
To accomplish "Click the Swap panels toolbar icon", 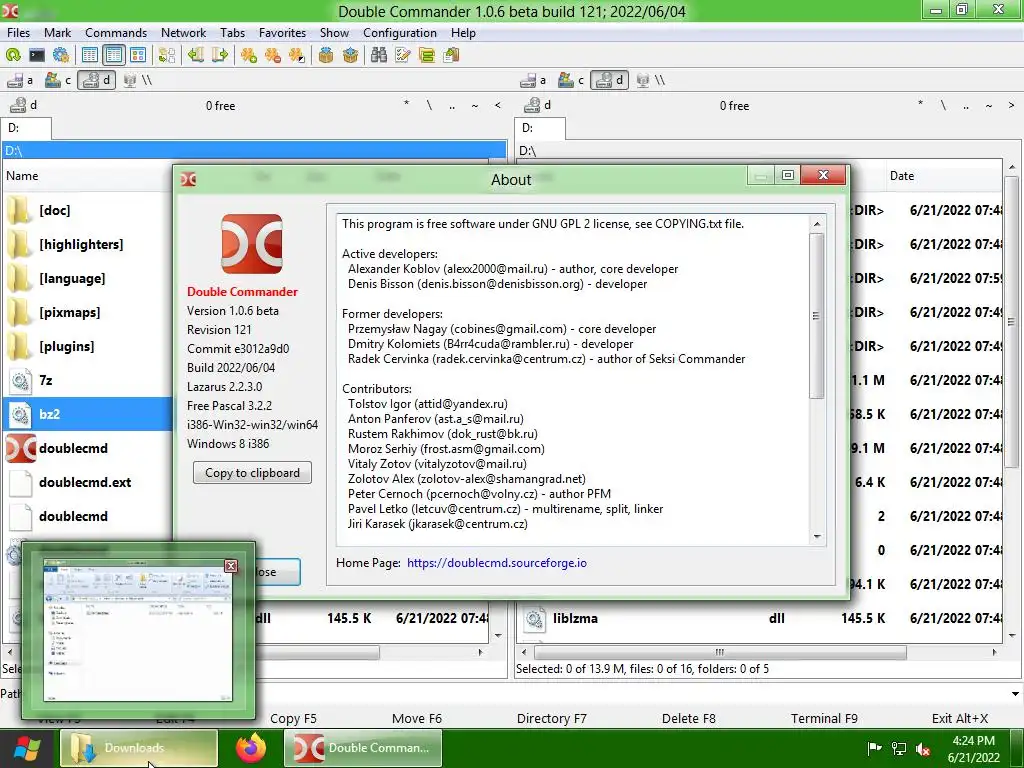I will coord(167,56).
